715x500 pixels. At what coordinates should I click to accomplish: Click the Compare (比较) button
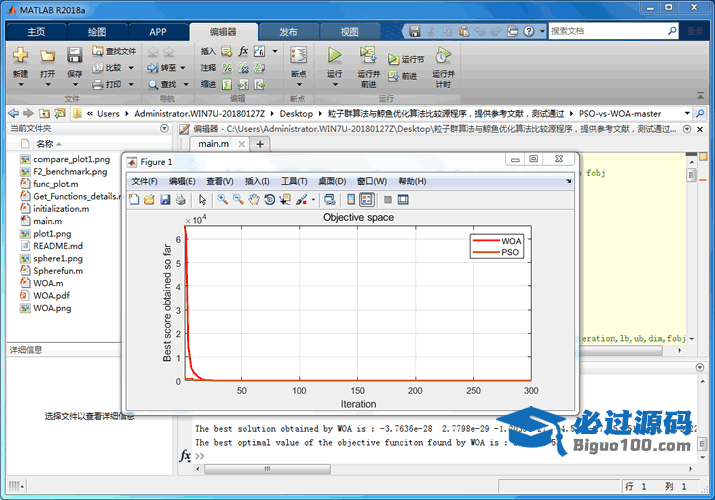point(109,67)
